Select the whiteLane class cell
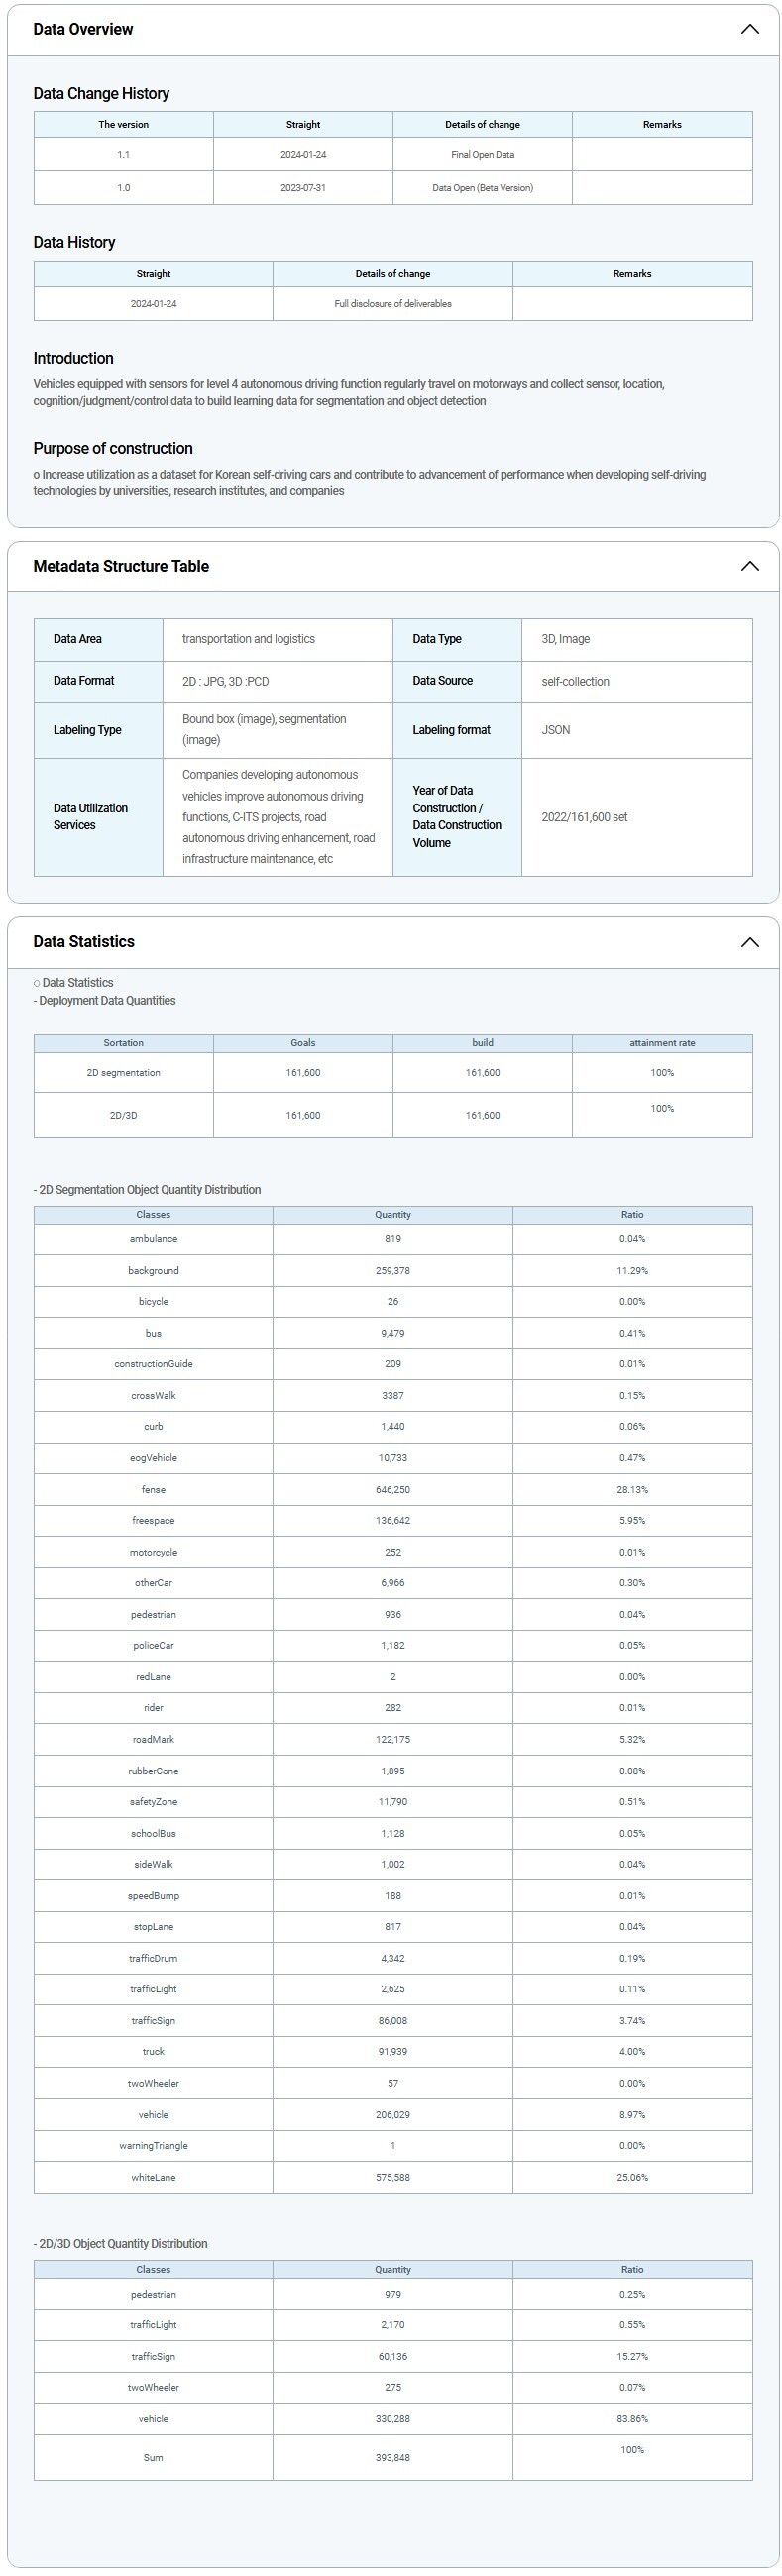The image size is (782, 2576). click(x=153, y=2177)
